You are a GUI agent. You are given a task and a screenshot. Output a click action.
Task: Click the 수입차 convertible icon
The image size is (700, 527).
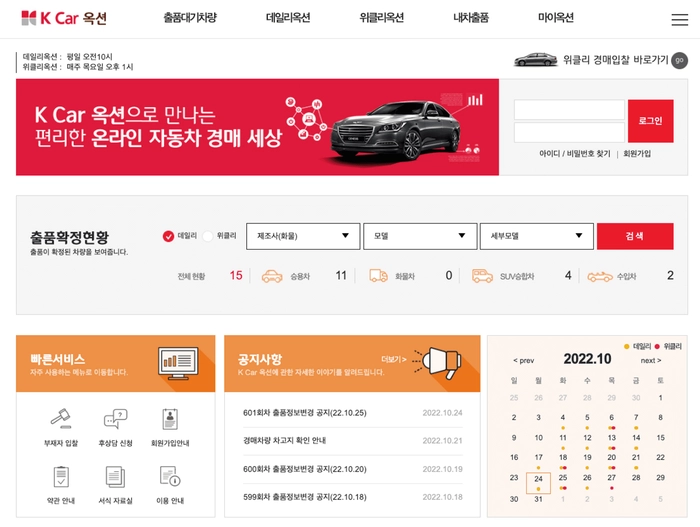600,276
